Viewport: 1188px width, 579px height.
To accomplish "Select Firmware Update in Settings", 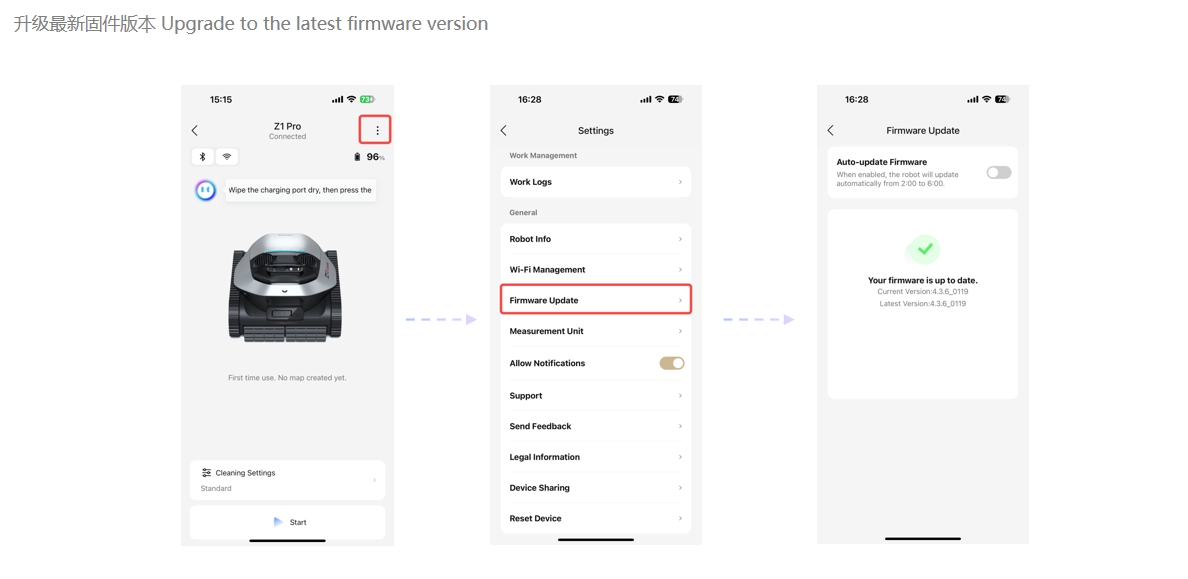I will (596, 300).
